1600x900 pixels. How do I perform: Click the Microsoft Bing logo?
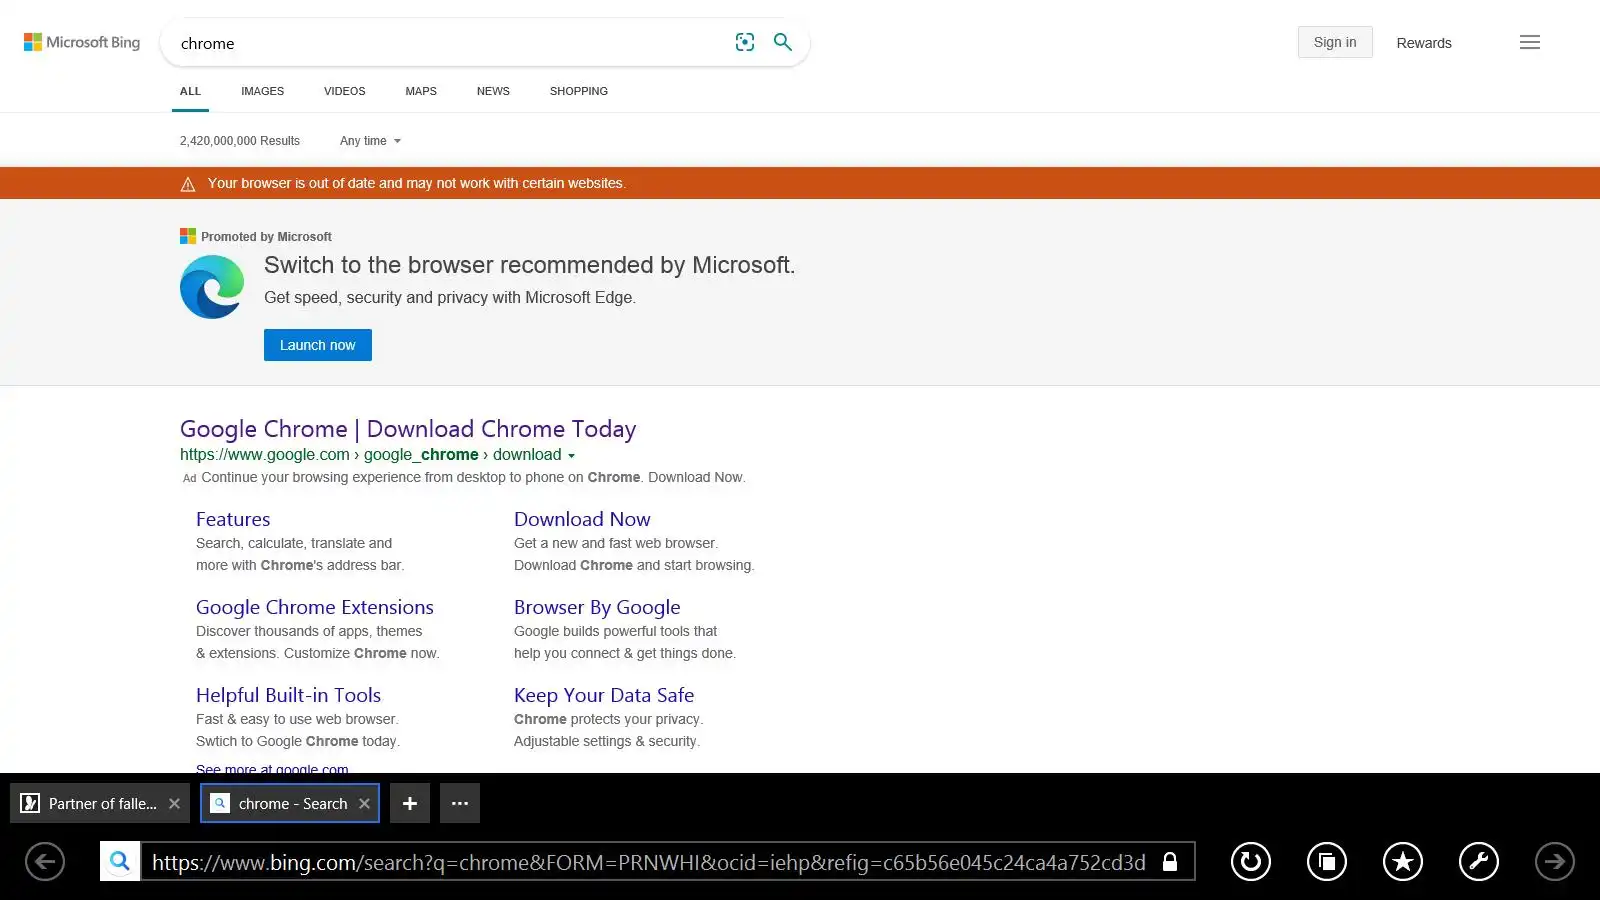pyautogui.click(x=82, y=42)
